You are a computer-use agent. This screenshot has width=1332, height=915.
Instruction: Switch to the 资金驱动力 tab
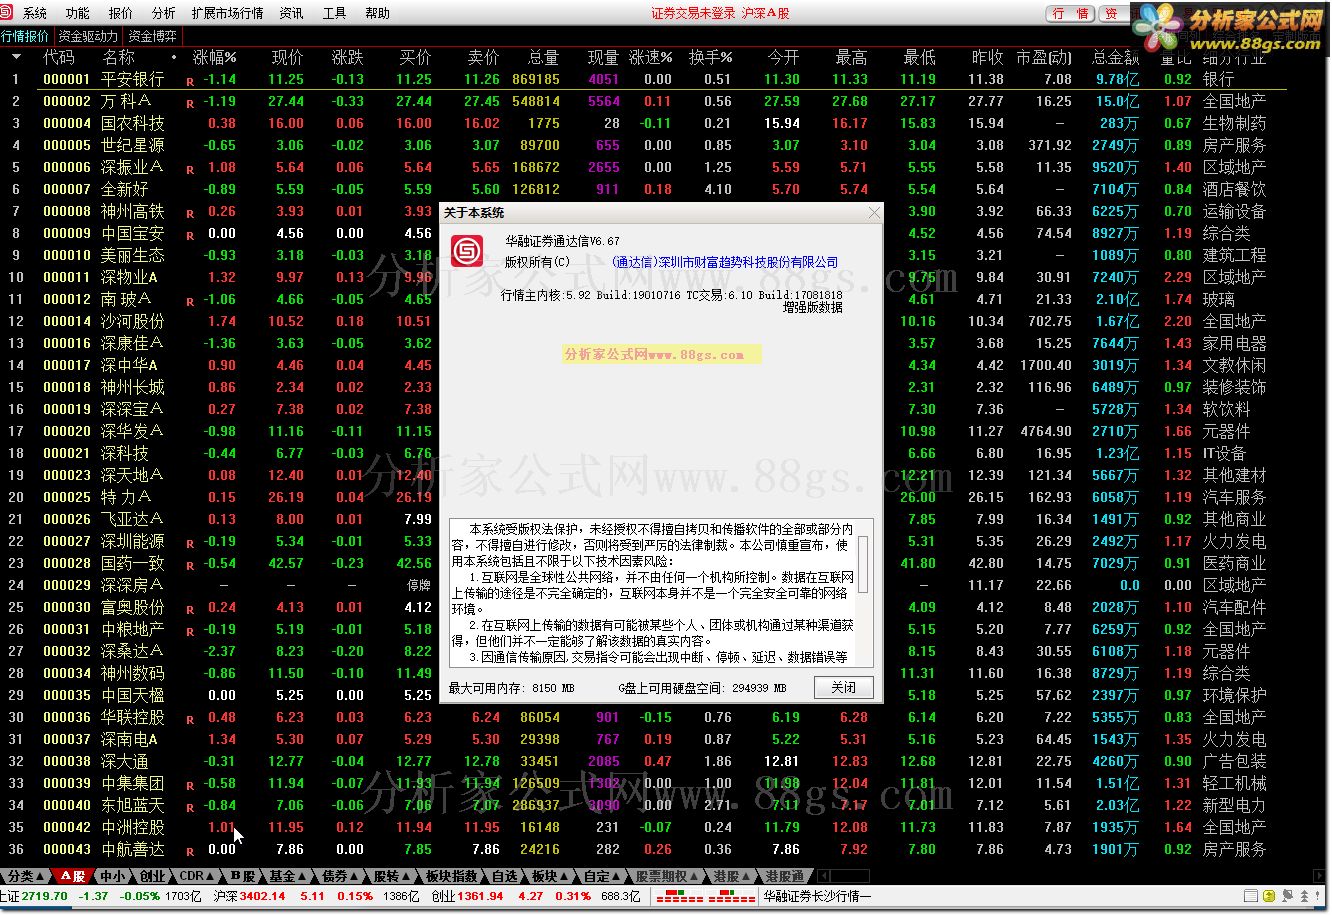[x=87, y=36]
